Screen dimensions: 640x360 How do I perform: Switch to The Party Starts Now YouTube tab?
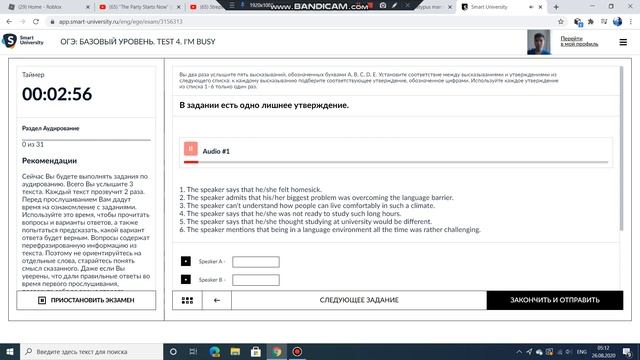[139, 7]
